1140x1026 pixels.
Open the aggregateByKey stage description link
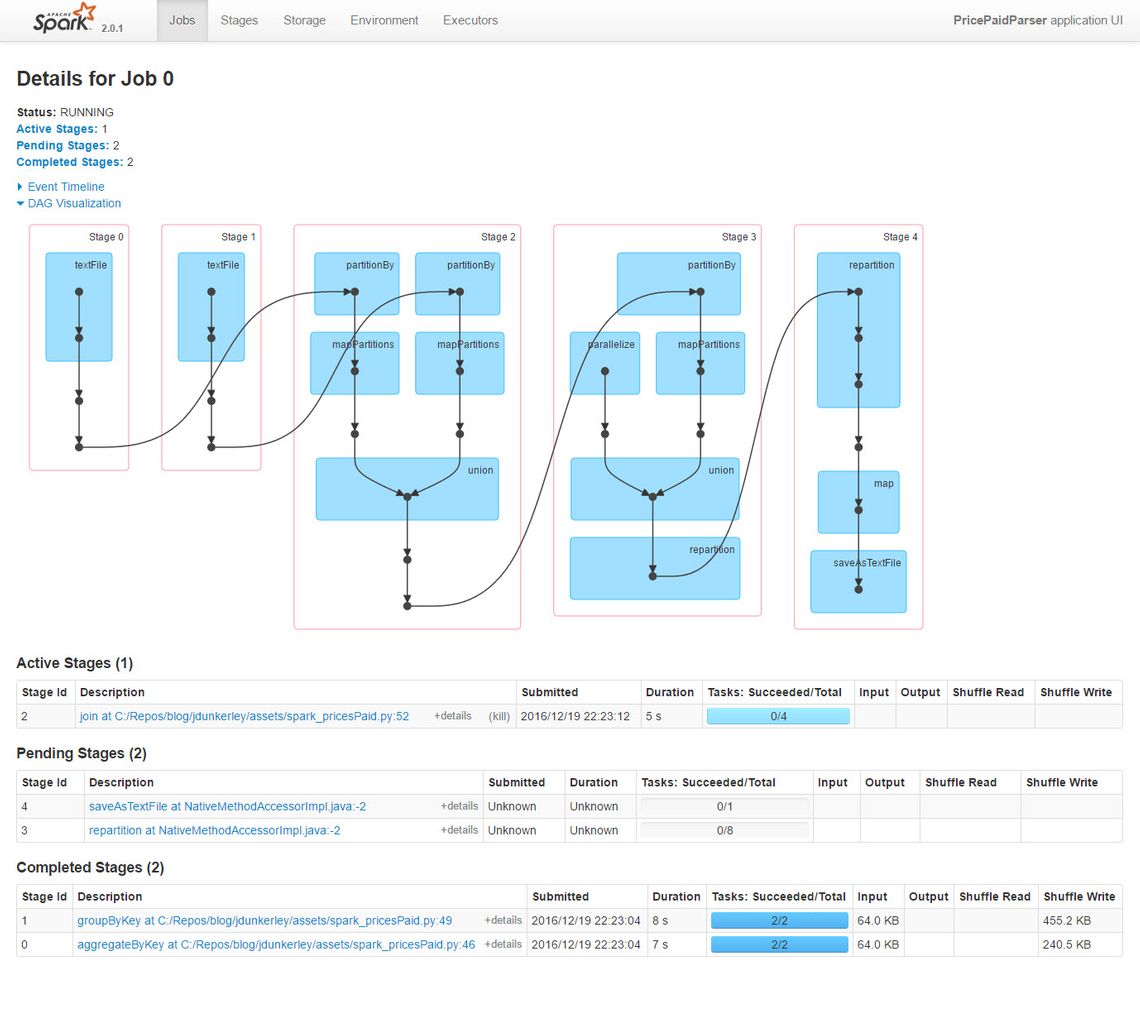tap(276, 944)
